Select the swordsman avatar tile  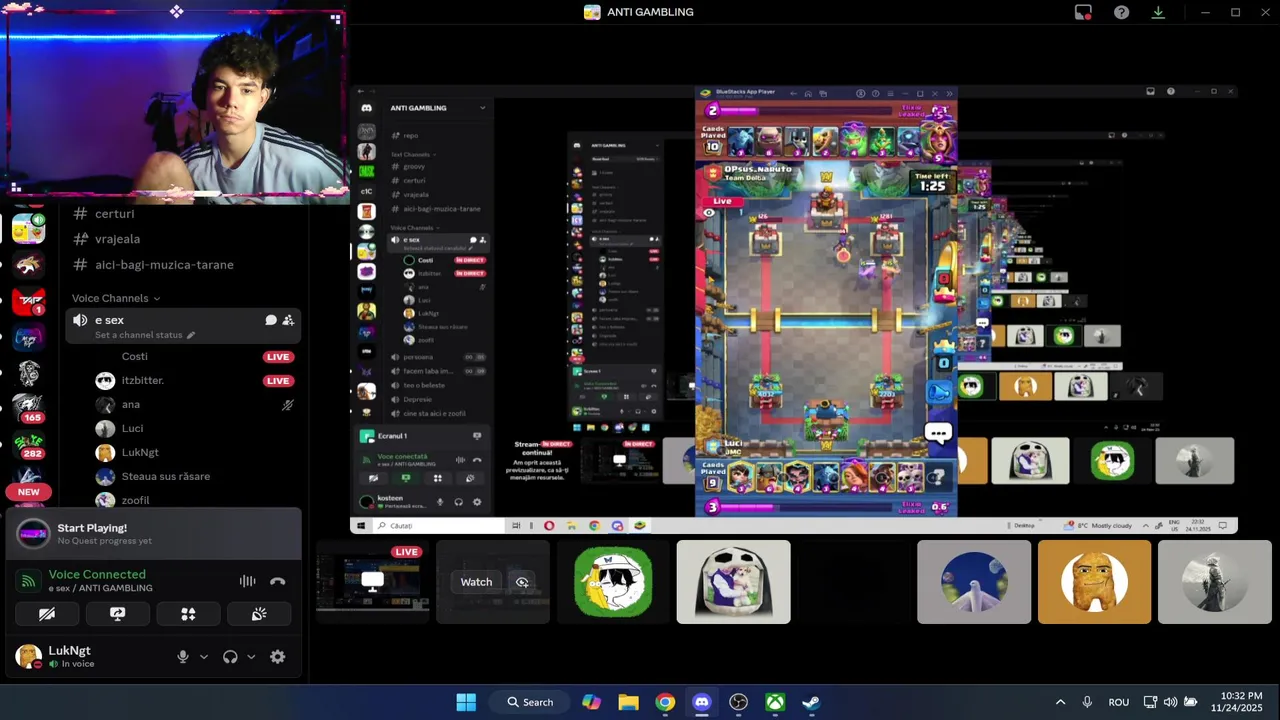(x=1215, y=582)
